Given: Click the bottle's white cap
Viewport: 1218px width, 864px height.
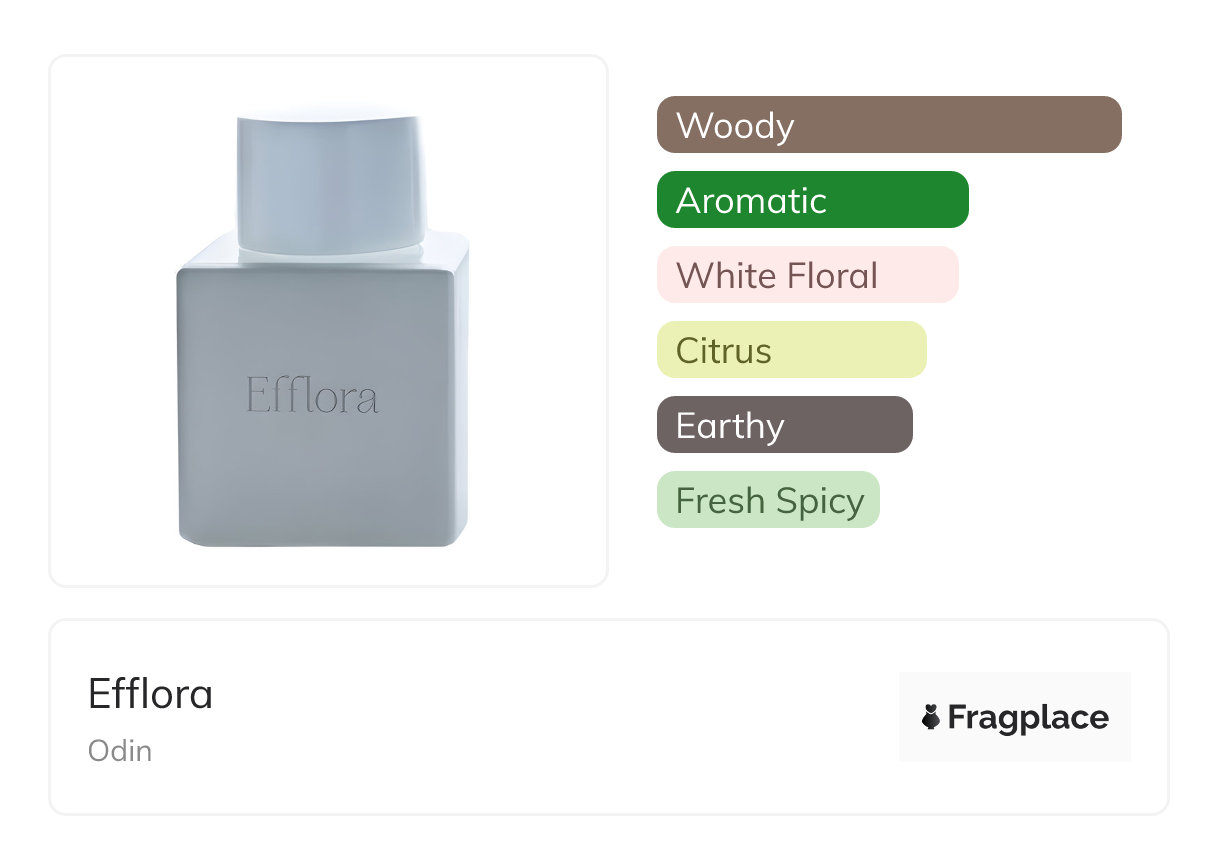Looking at the screenshot, I should click(x=328, y=180).
